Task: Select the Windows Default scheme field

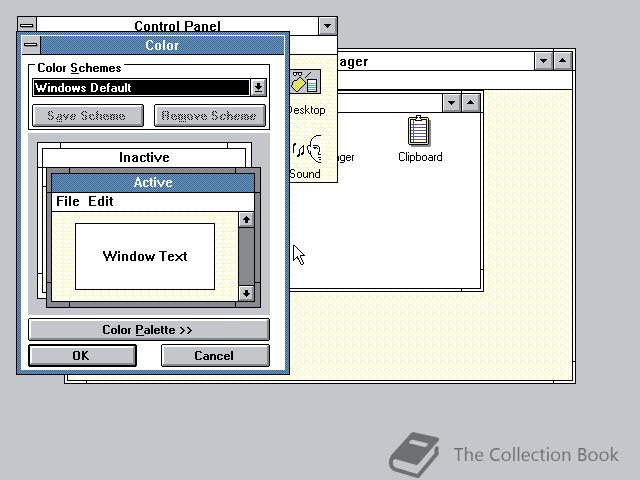Action: pyautogui.click(x=141, y=88)
